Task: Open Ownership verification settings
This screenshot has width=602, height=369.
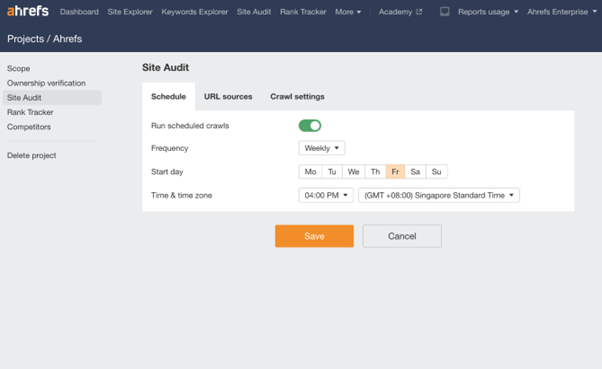Action: 46,83
